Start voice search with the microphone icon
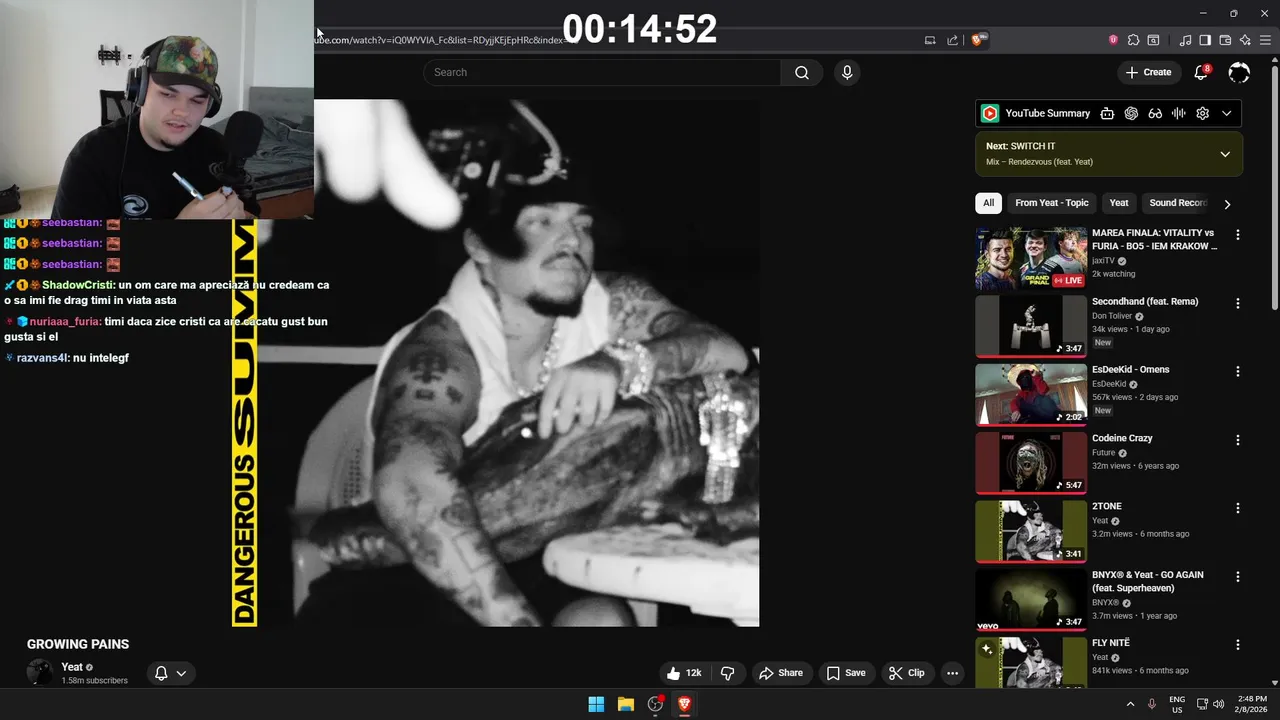Screen dimensions: 1280x720 [x=847, y=72]
